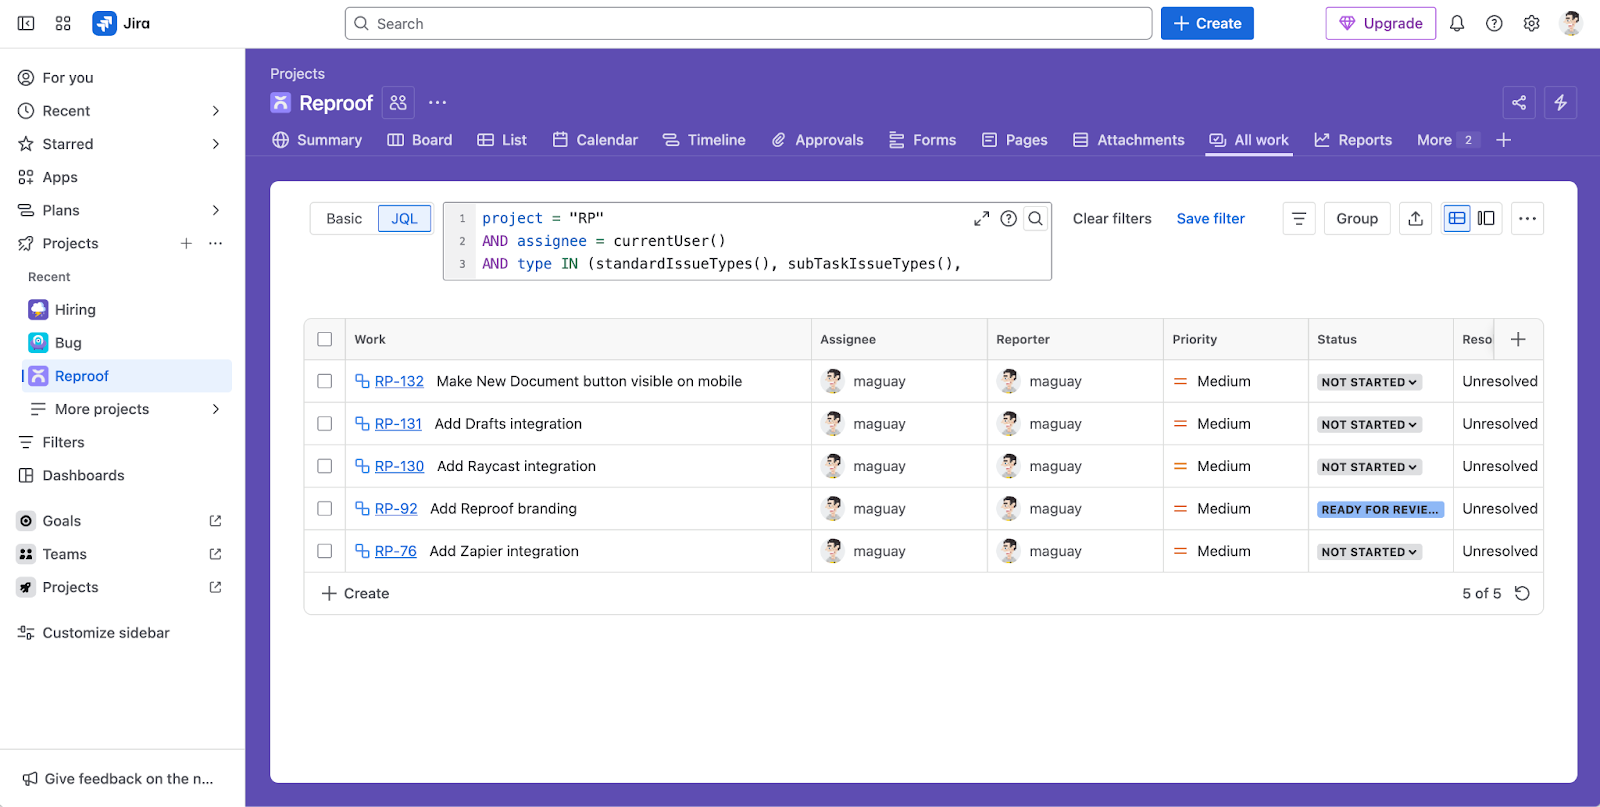Expand the JQL editor with arrows icon
The width and height of the screenshot is (1600, 807).
tap(981, 218)
